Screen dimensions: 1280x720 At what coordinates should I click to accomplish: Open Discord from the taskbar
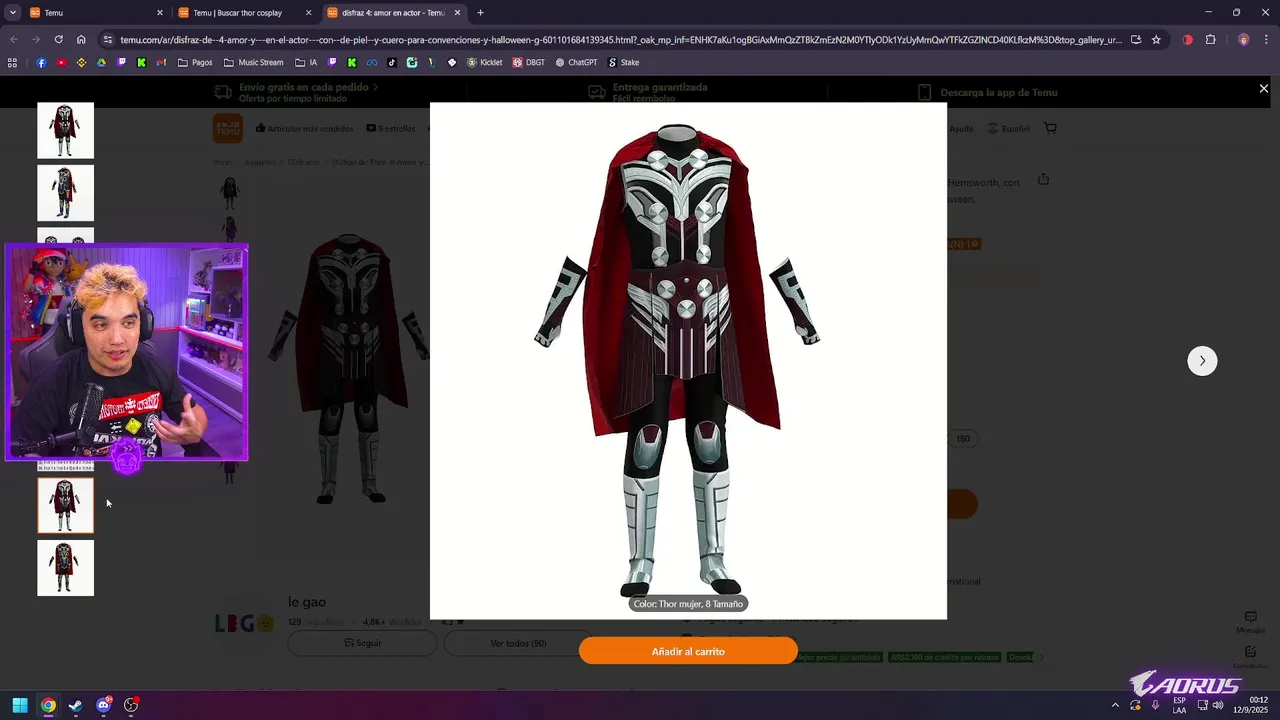(x=103, y=705)
